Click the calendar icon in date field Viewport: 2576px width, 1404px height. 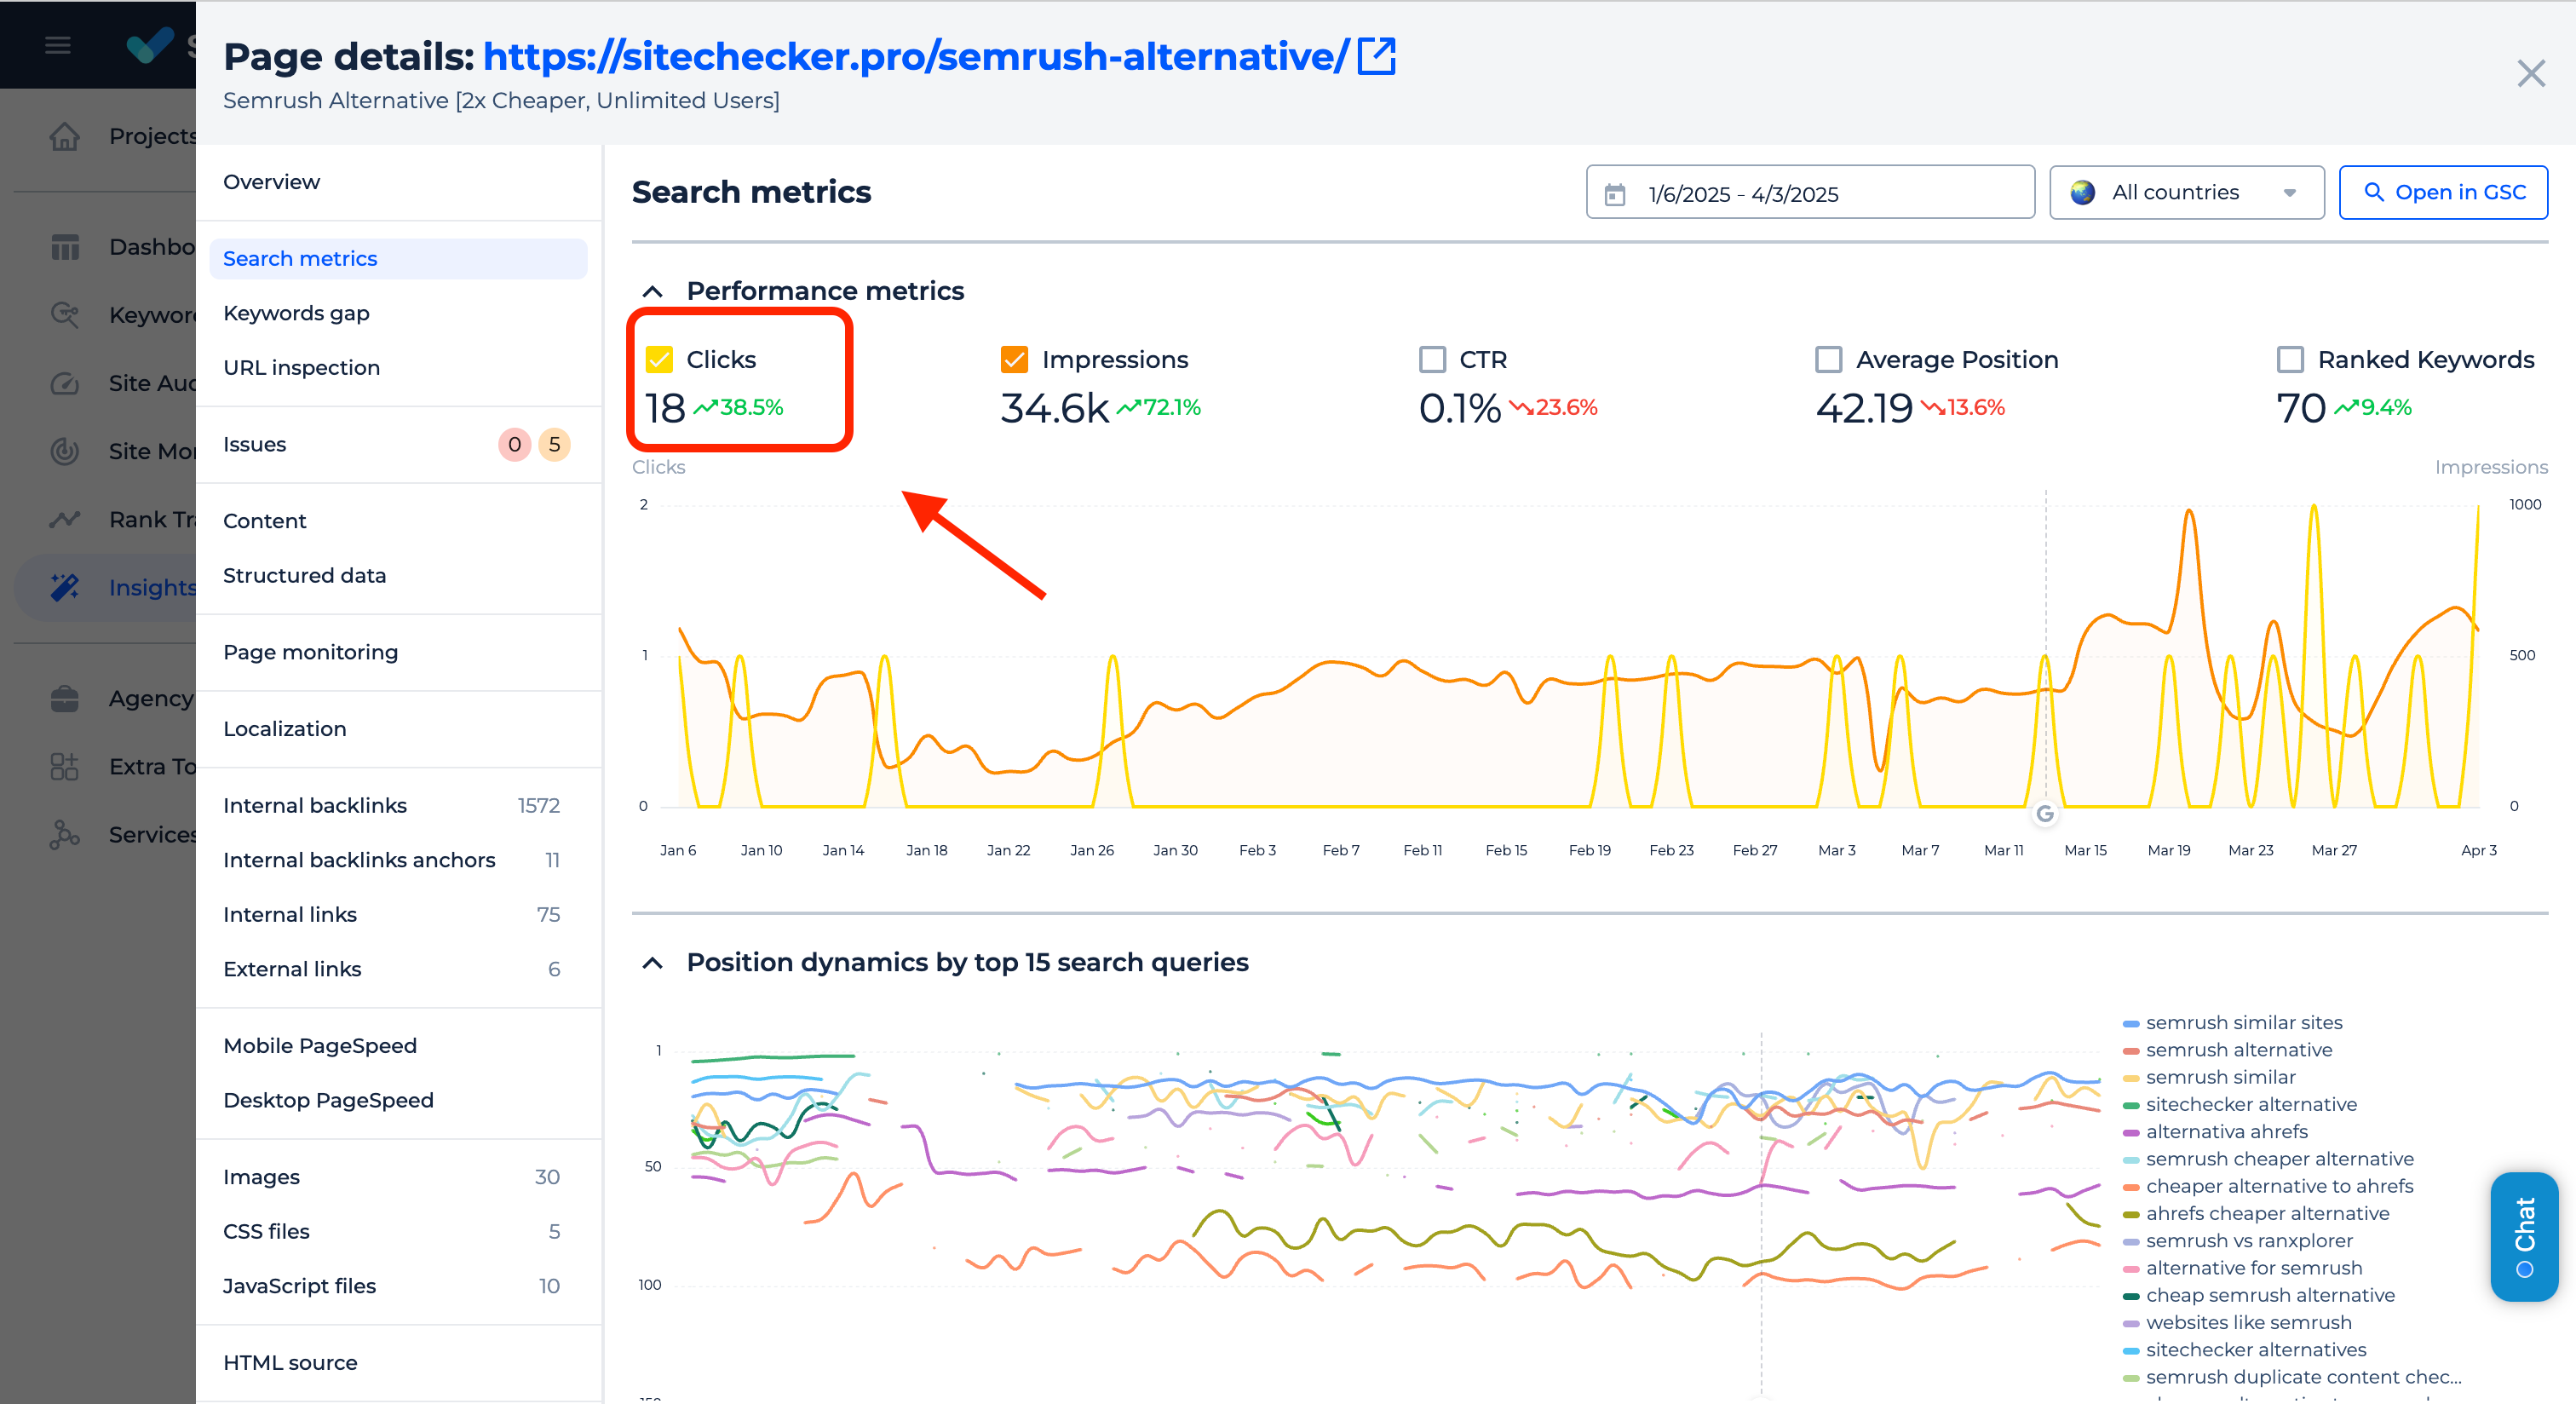(1615, 194)
